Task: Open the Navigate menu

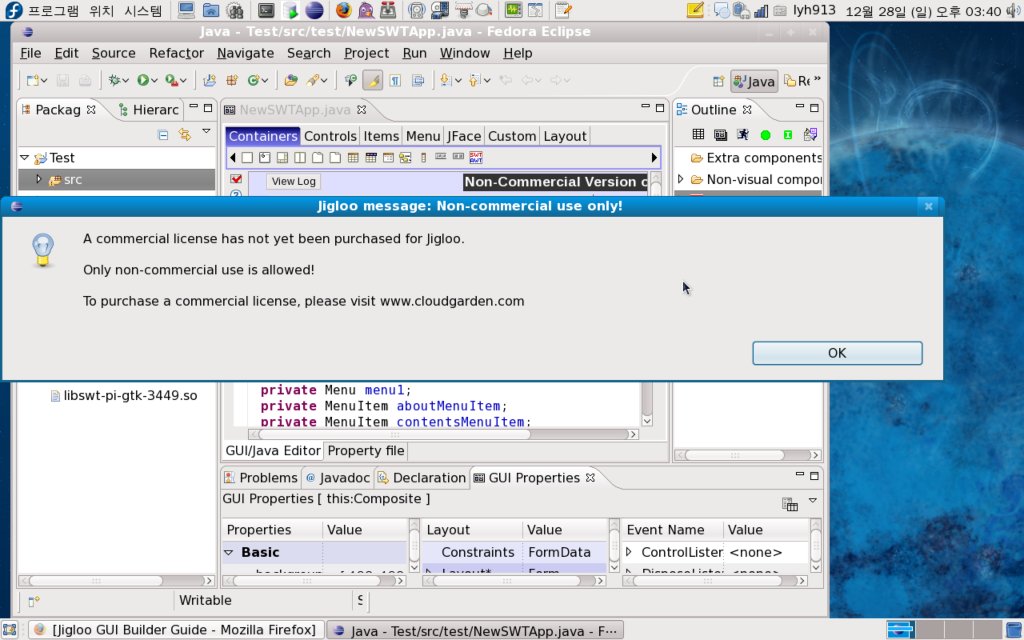Action: tap(246, 53)
